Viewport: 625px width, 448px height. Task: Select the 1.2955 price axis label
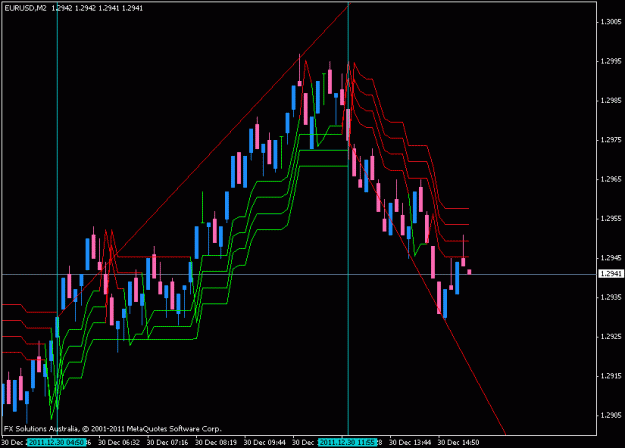point(611,219)
